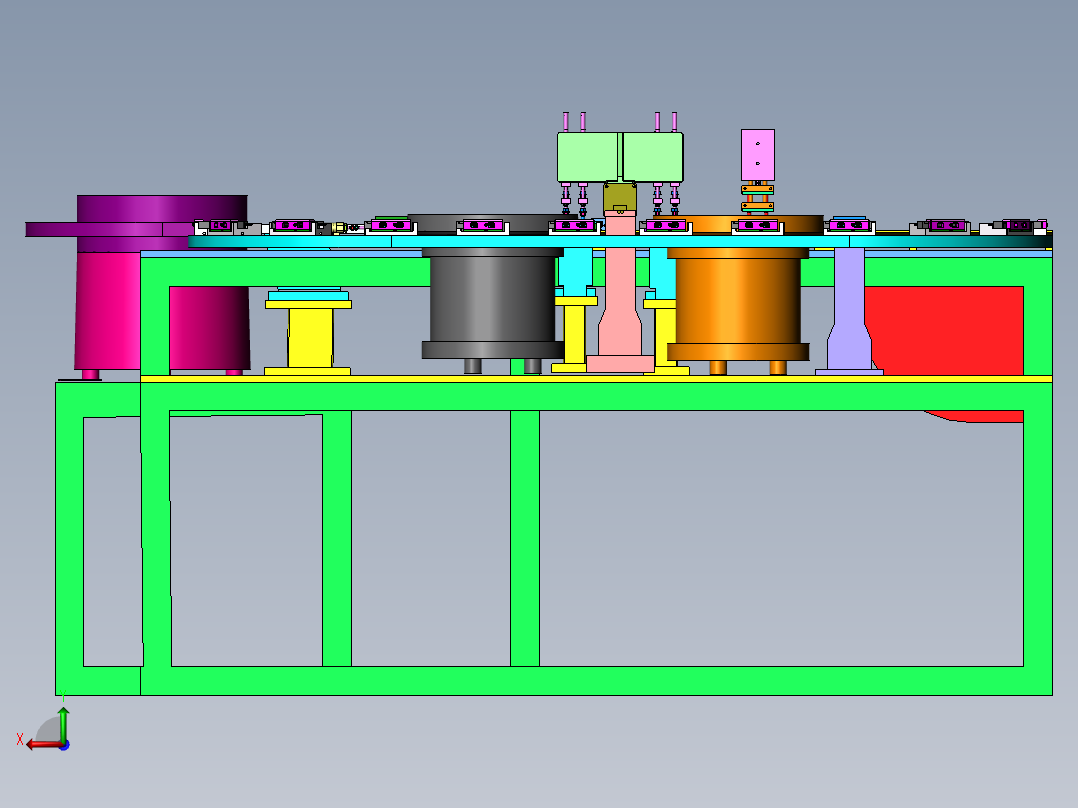
Task: Click the blue Z axis dot of triad
Action: pos(64,745)
